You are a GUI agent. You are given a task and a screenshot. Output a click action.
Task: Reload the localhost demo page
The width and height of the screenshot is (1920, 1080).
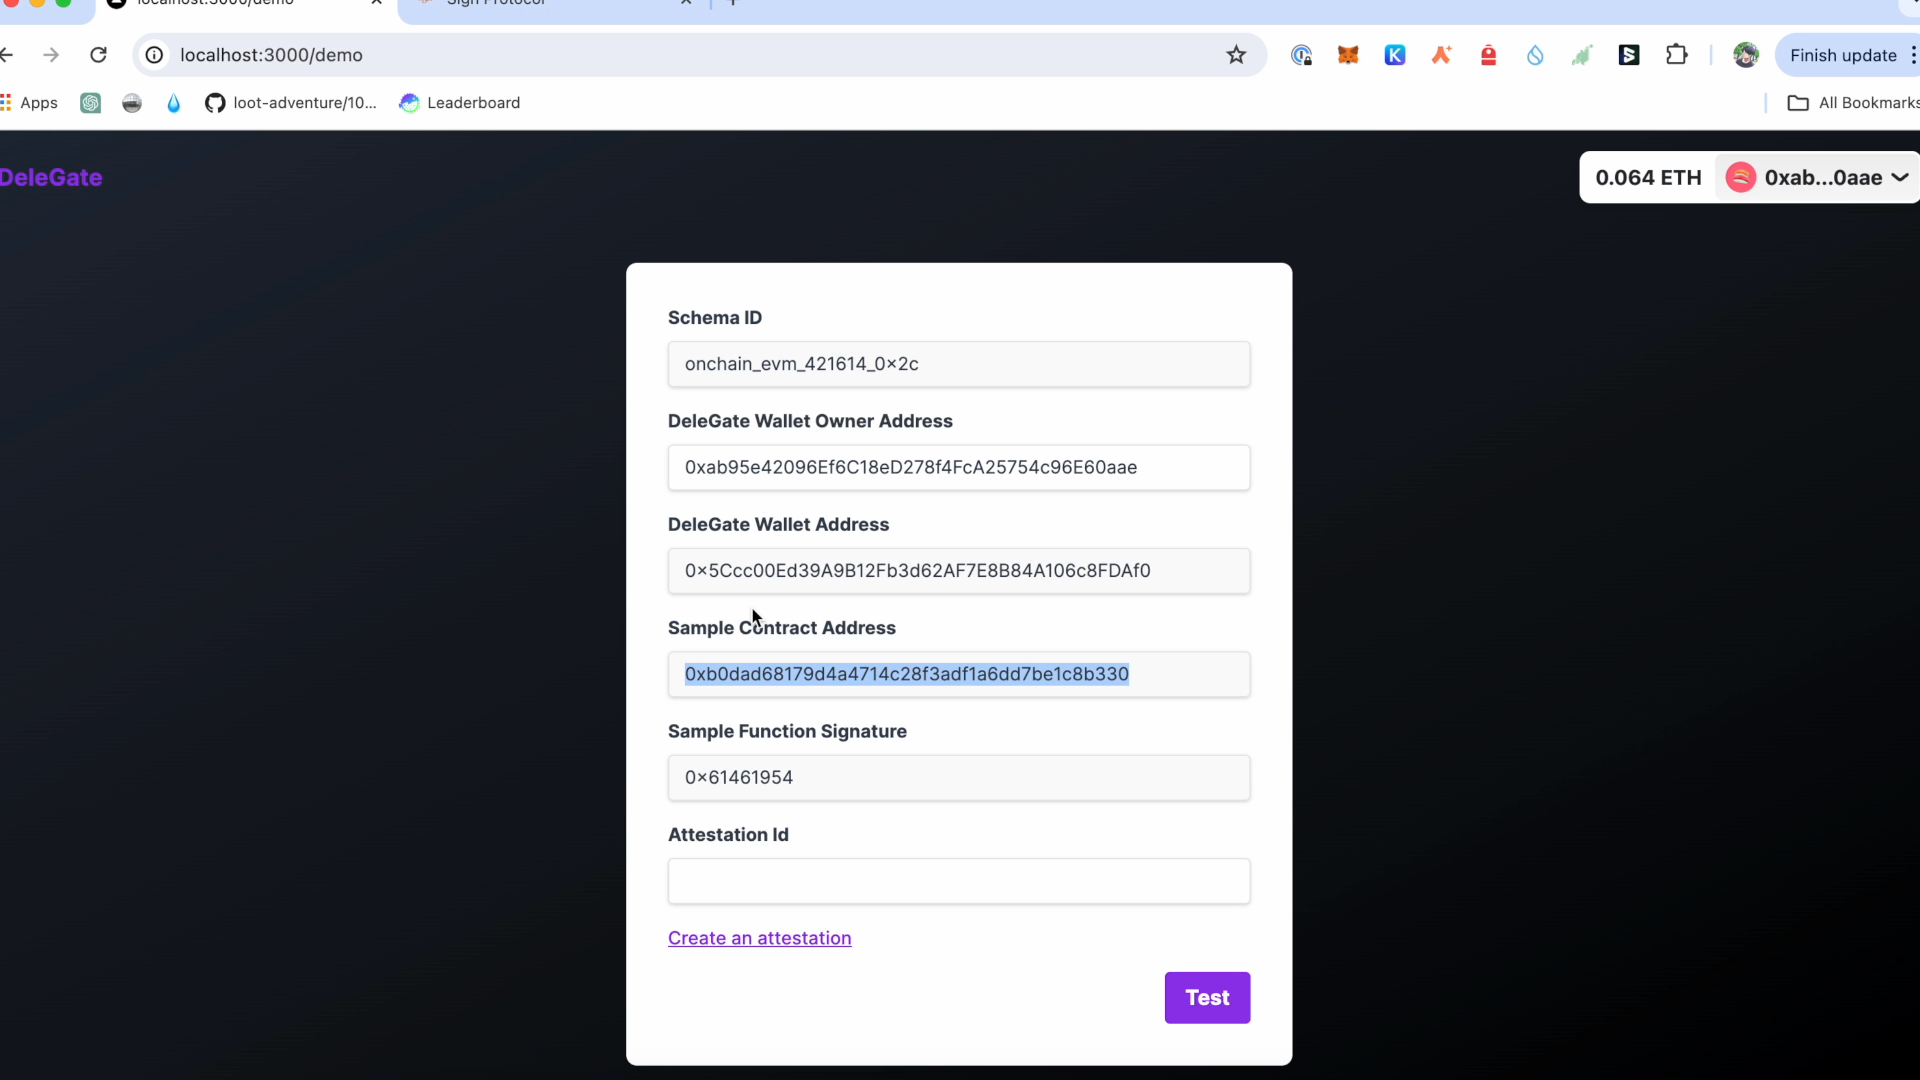click(x=98, y=55)
